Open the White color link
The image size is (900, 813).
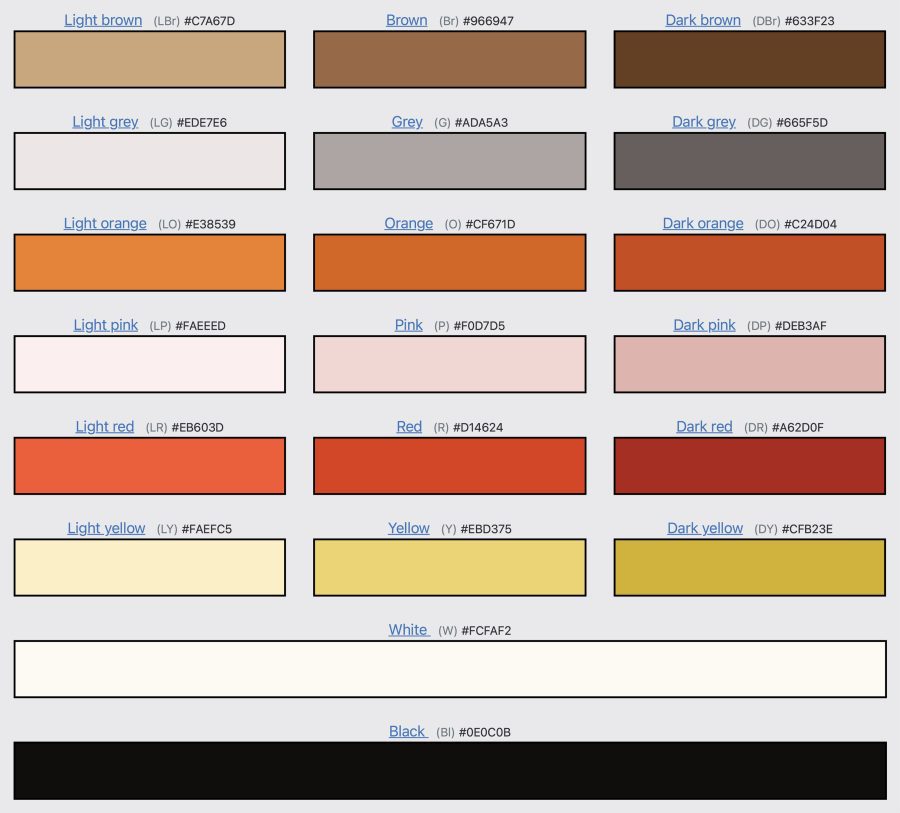408,629
